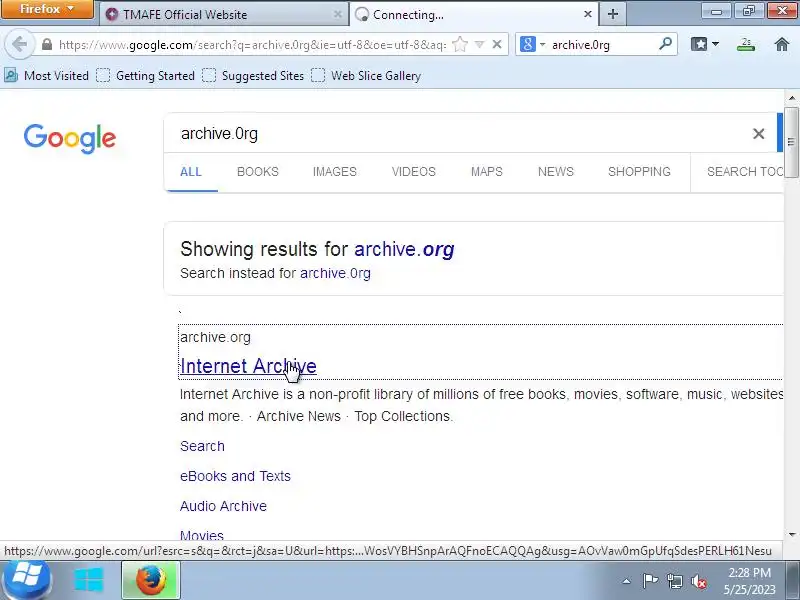The image size is (800, 600).
Task: Select the BOOKS results tab
Action: [258, 172]
